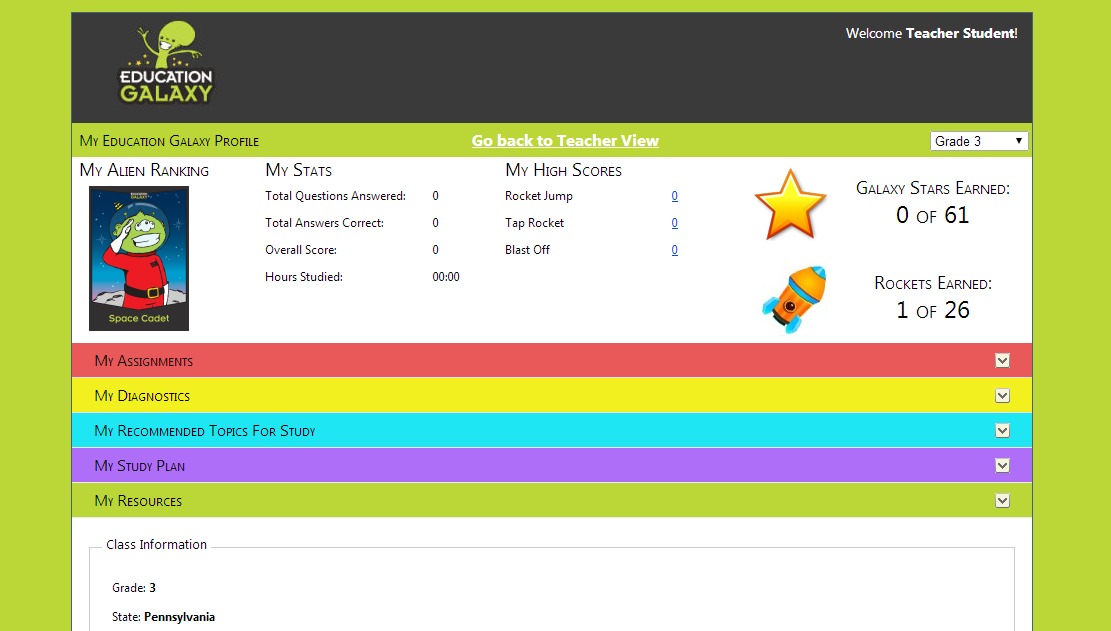Click the State: Pennsylvania line
Image resolution: width=1111 pixels, height=631 pixels.
pyautogui.click(x=164, y=617)
